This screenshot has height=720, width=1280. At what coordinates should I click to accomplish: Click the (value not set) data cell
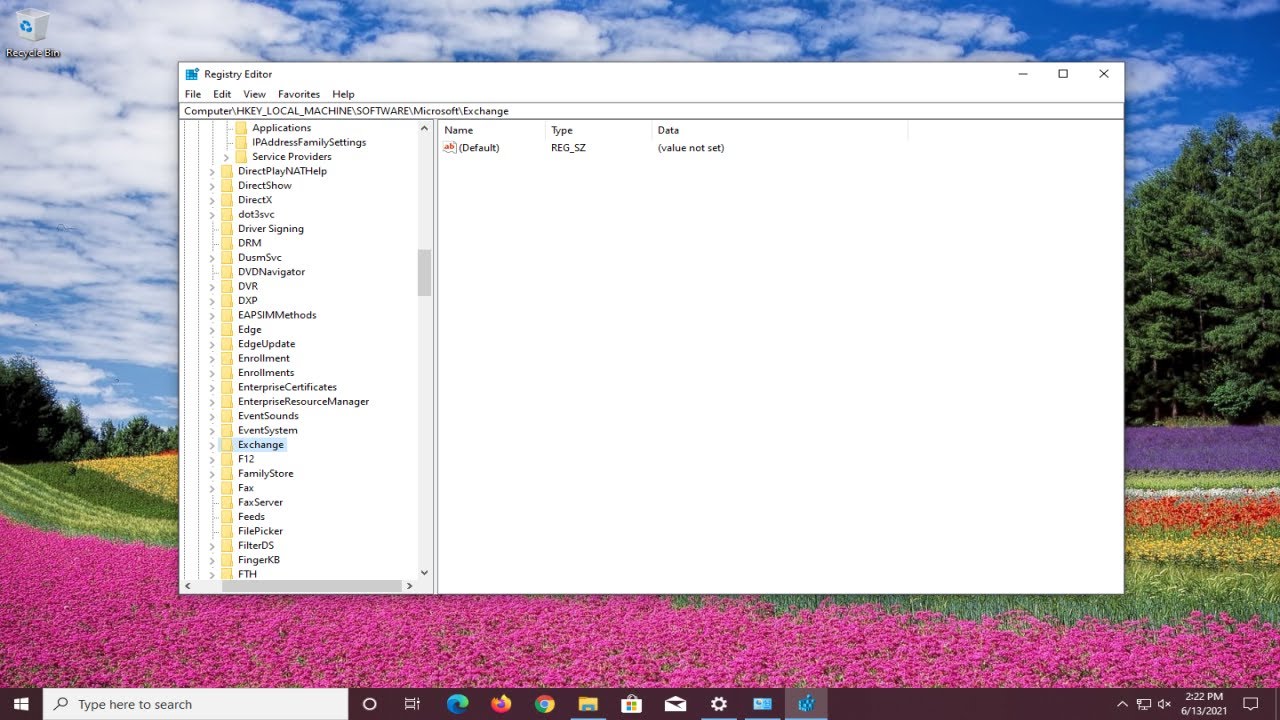691,148
